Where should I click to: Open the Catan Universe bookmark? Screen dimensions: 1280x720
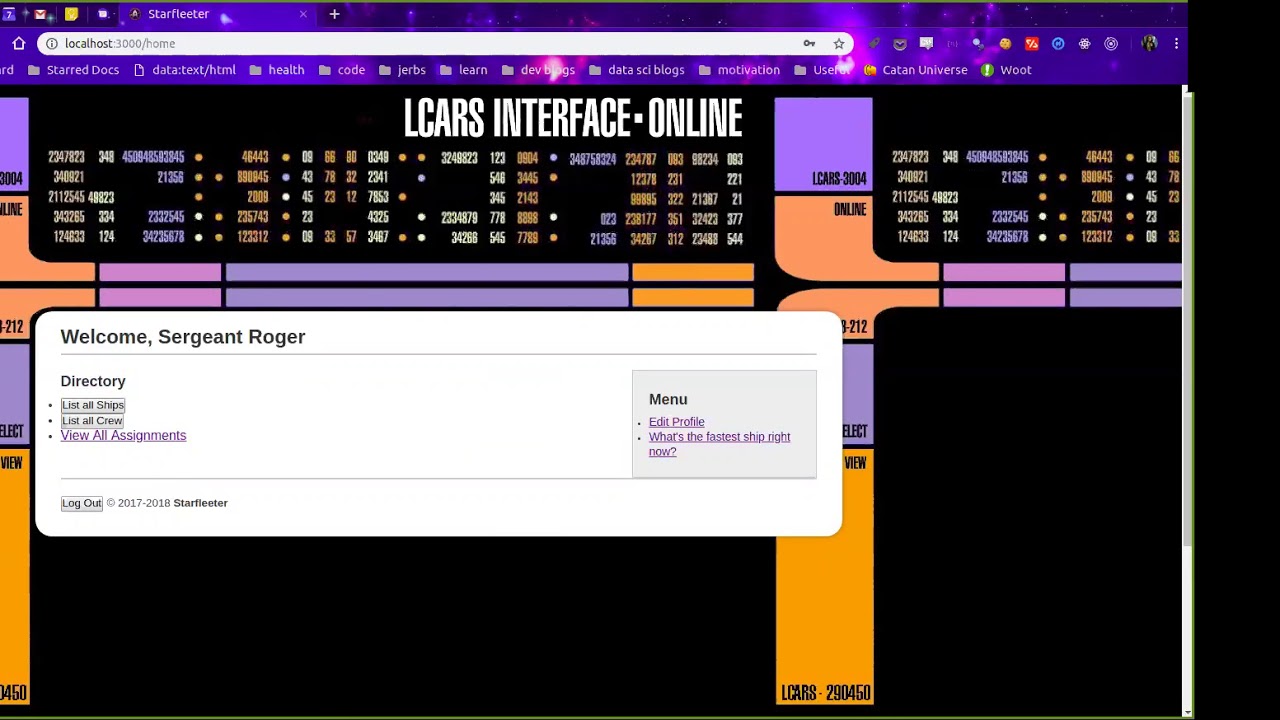[915, 70]
